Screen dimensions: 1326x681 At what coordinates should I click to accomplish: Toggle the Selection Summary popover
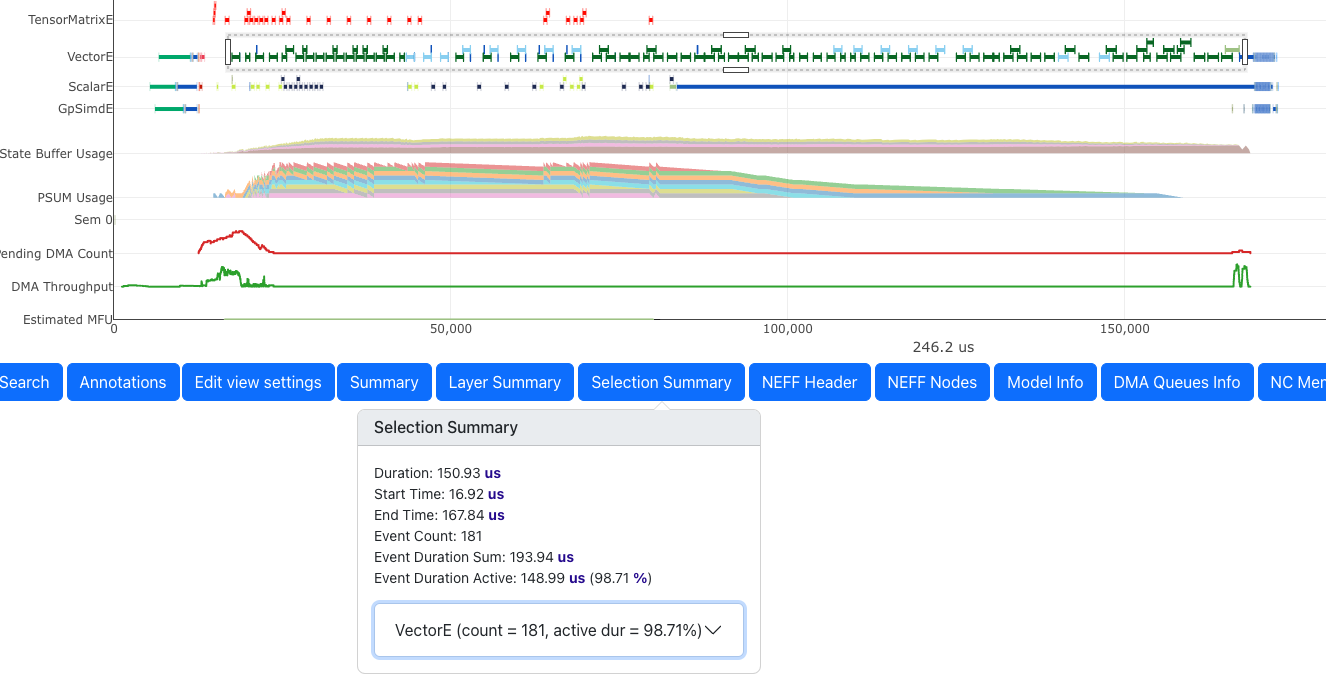[661, 382]
